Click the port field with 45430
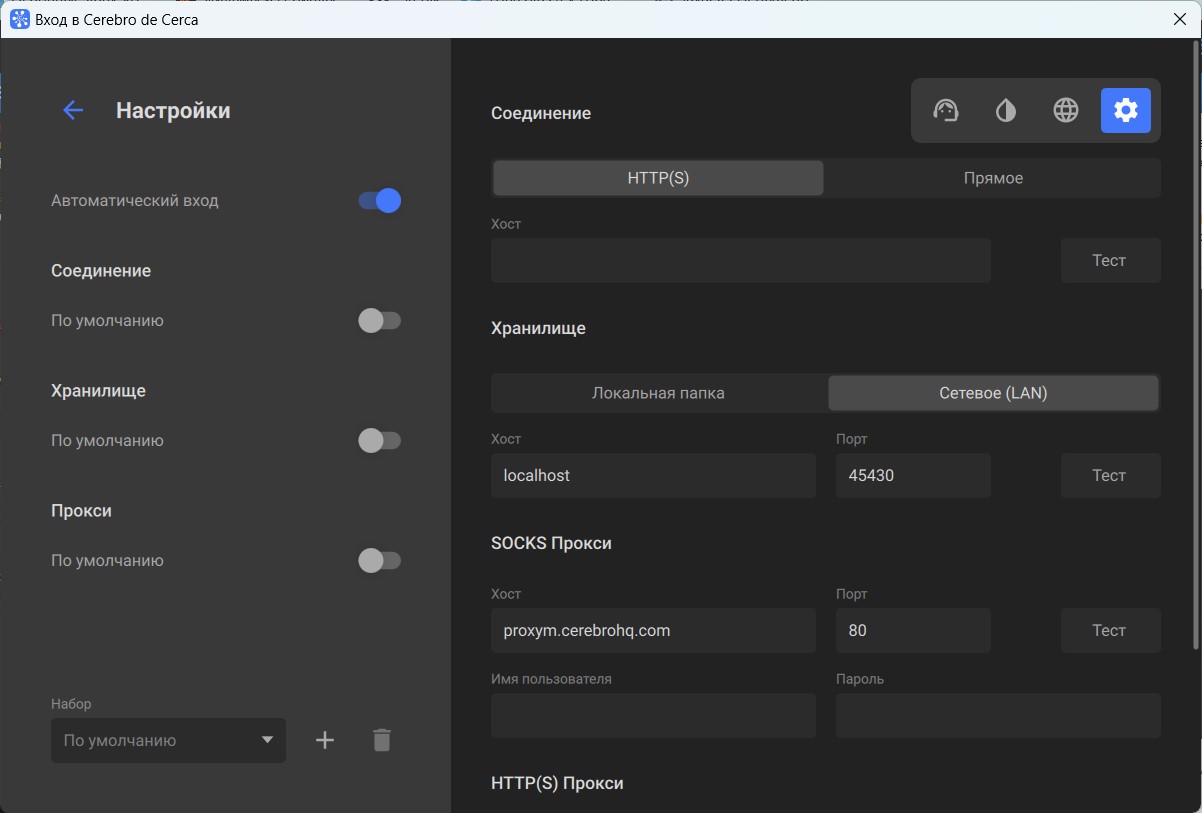Screen dimensions: 1202x813 (913, 475)
